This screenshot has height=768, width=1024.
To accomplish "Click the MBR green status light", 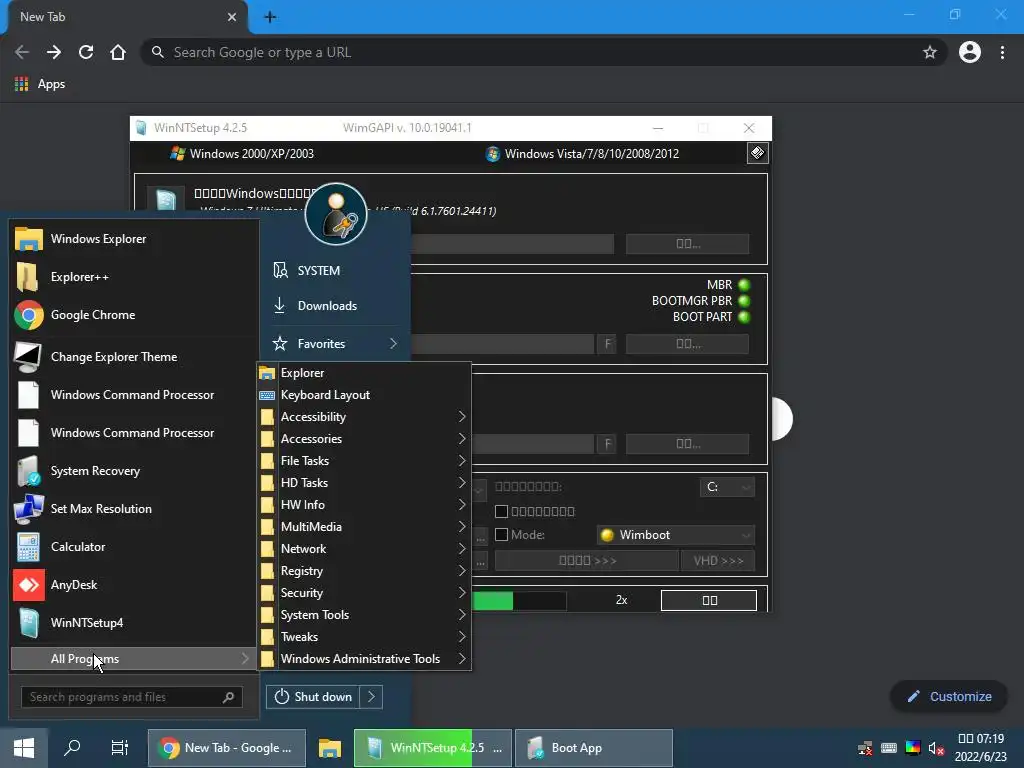I will (744, 285).
